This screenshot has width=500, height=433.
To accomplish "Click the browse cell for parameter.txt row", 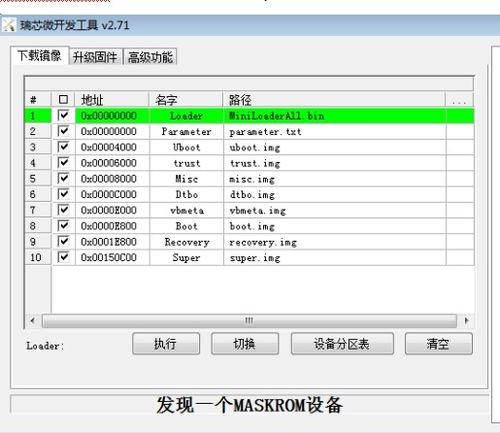I will pos(460,131).
